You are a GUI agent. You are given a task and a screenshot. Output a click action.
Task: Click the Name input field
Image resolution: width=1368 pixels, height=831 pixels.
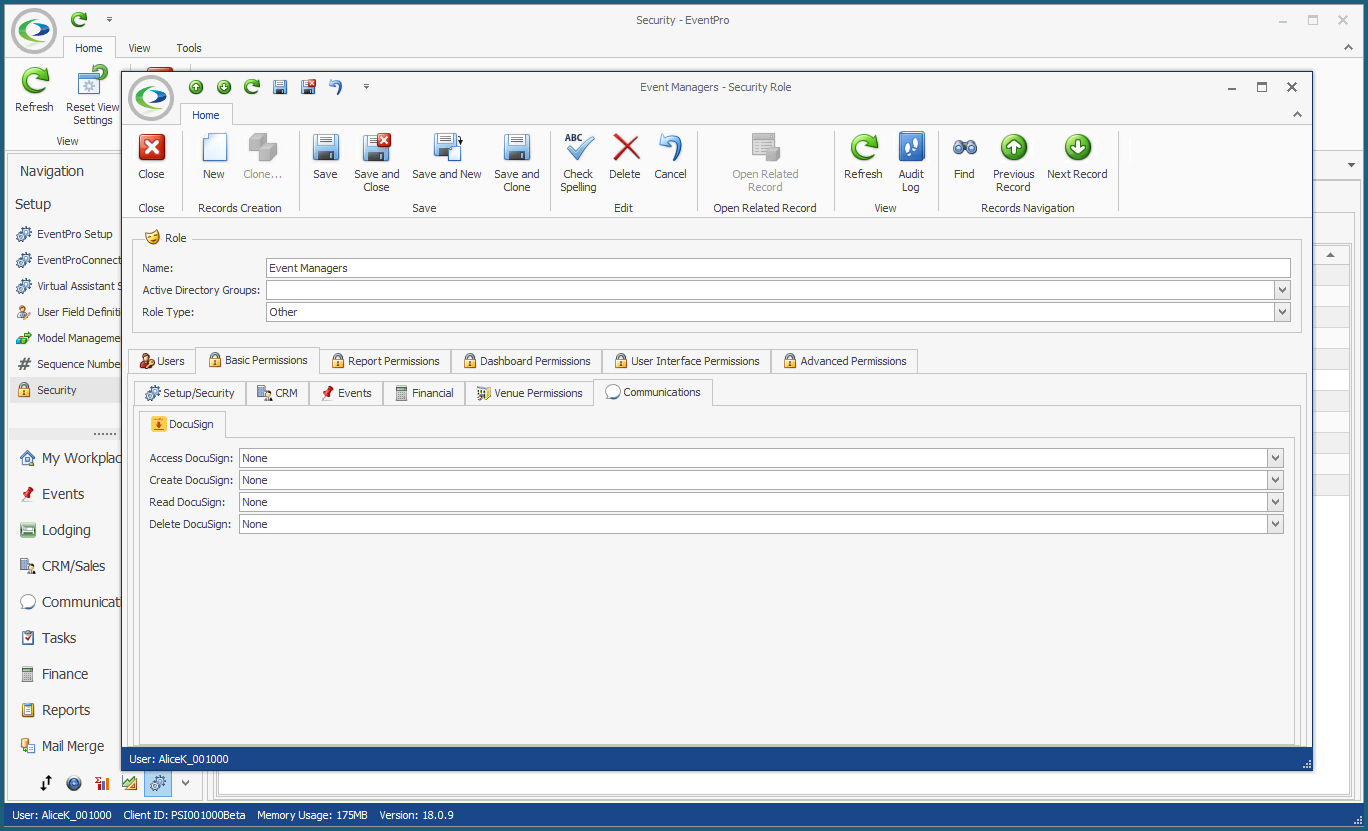(778, 268)
